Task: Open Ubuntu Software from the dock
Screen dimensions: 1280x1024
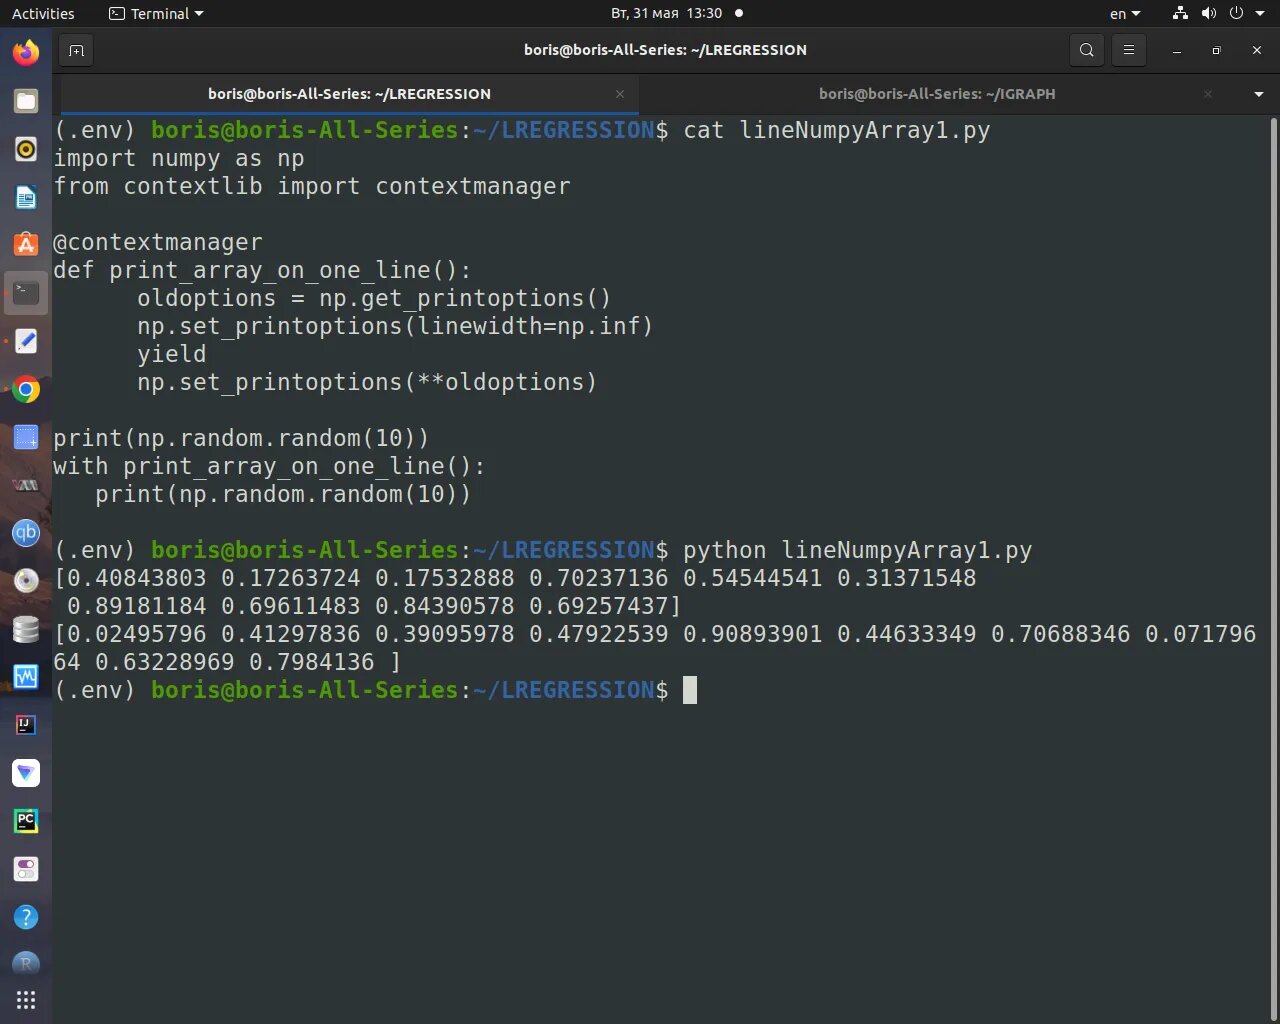Action: point(26,245)
